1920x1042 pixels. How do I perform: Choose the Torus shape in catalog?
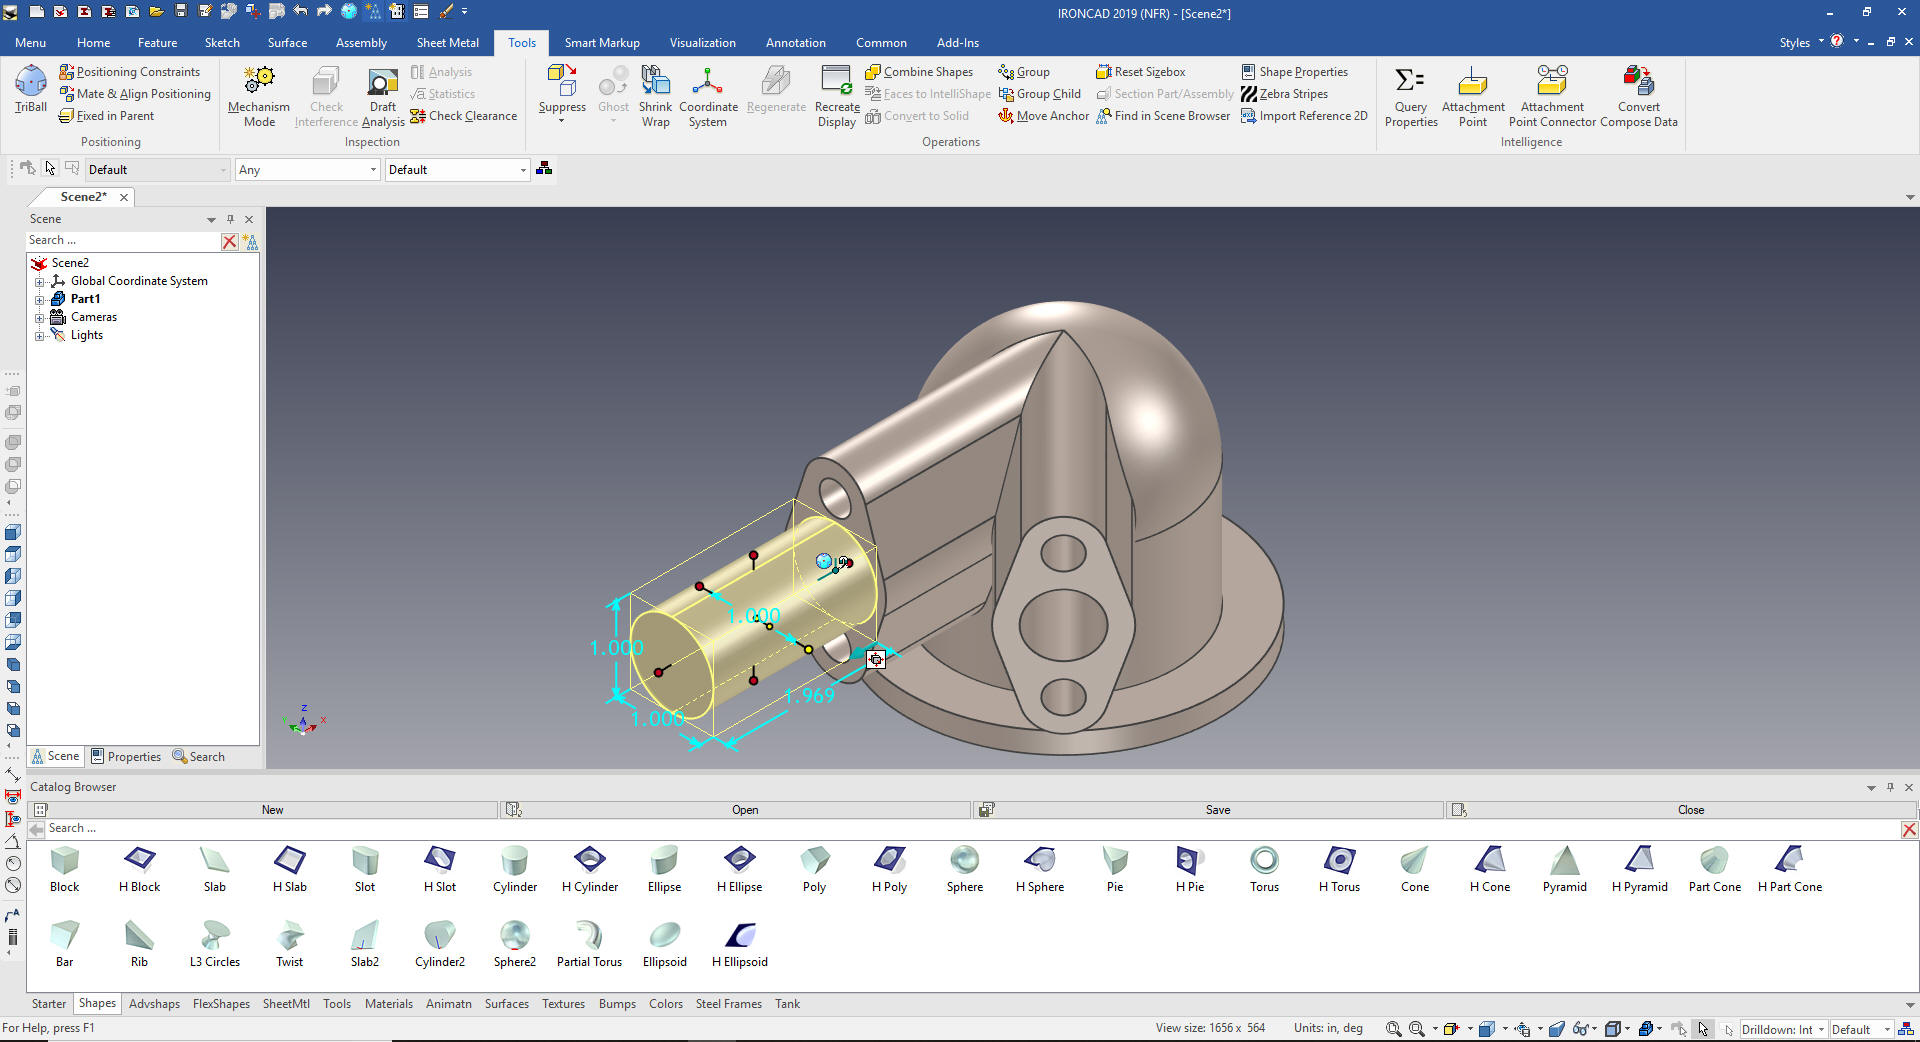click(x=1264, y=869)
